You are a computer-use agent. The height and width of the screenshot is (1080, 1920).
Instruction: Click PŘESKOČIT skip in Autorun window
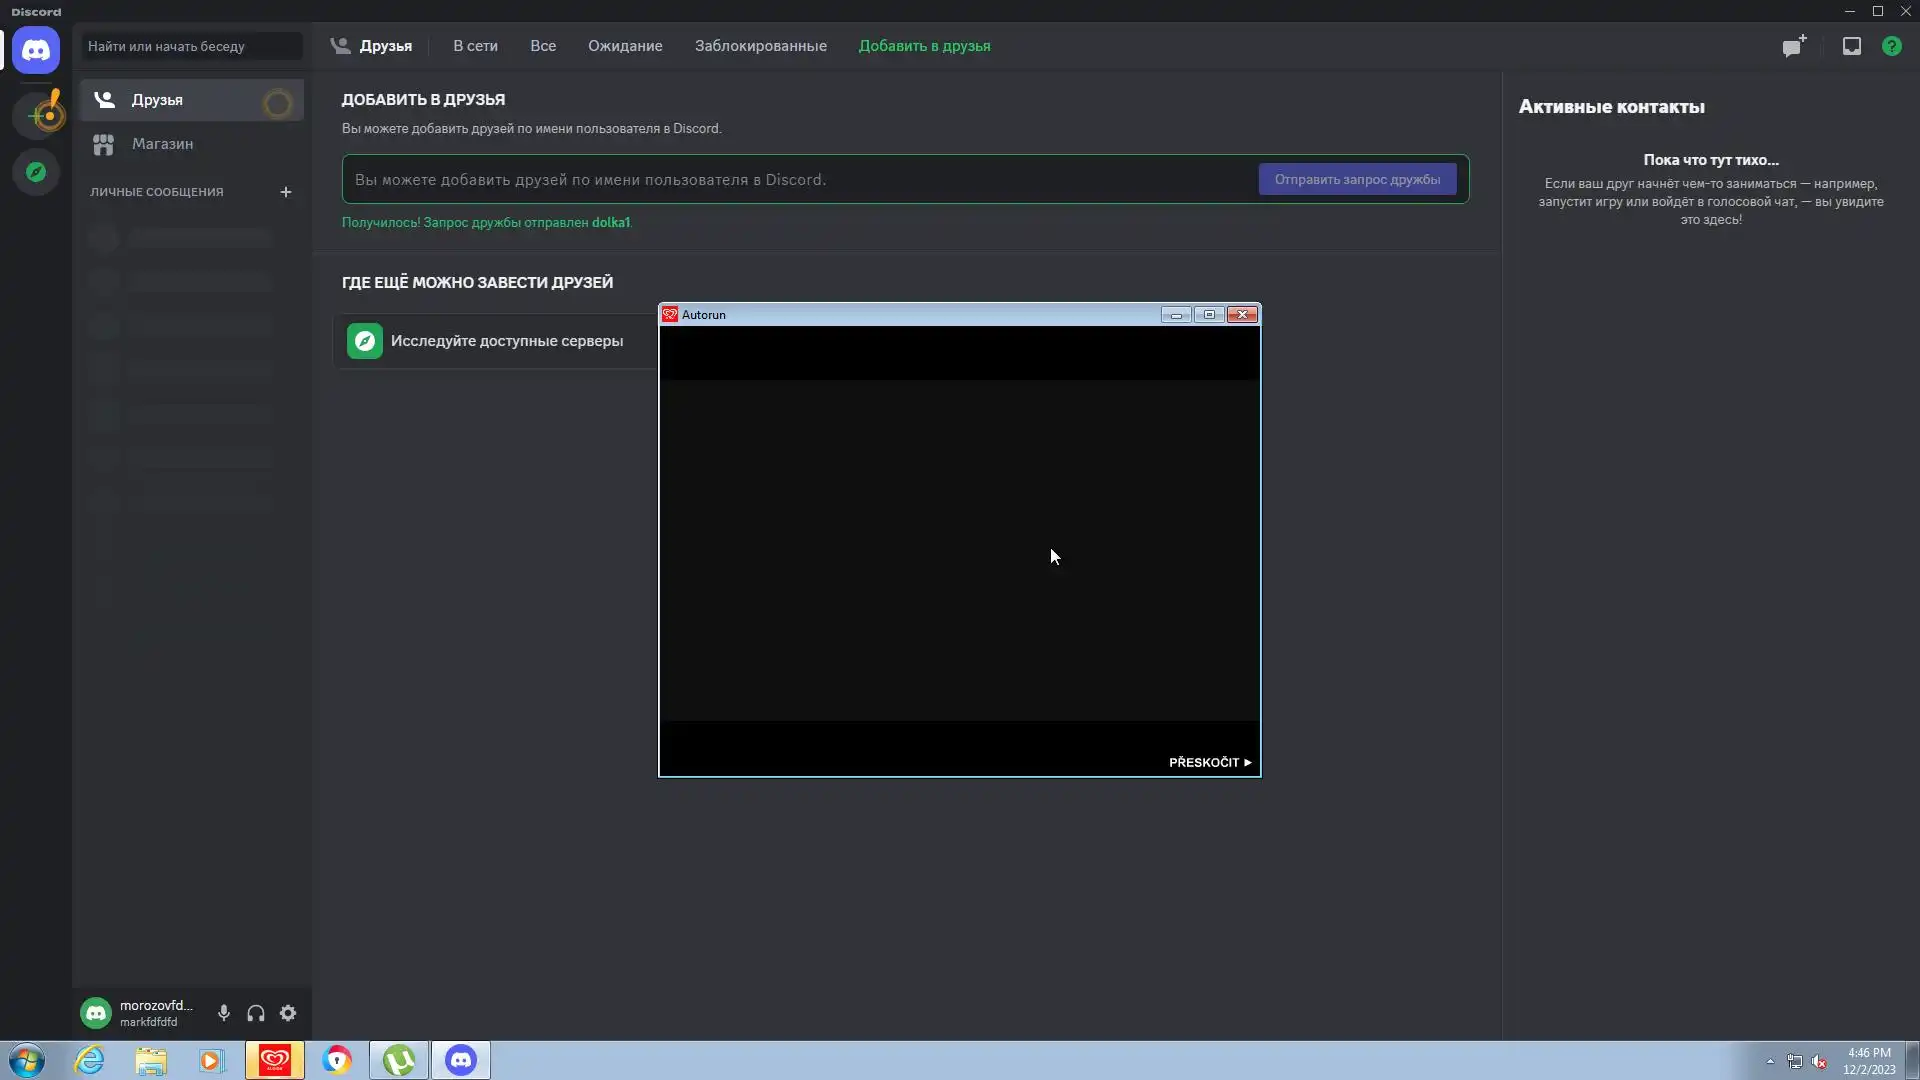point(1209,762)
